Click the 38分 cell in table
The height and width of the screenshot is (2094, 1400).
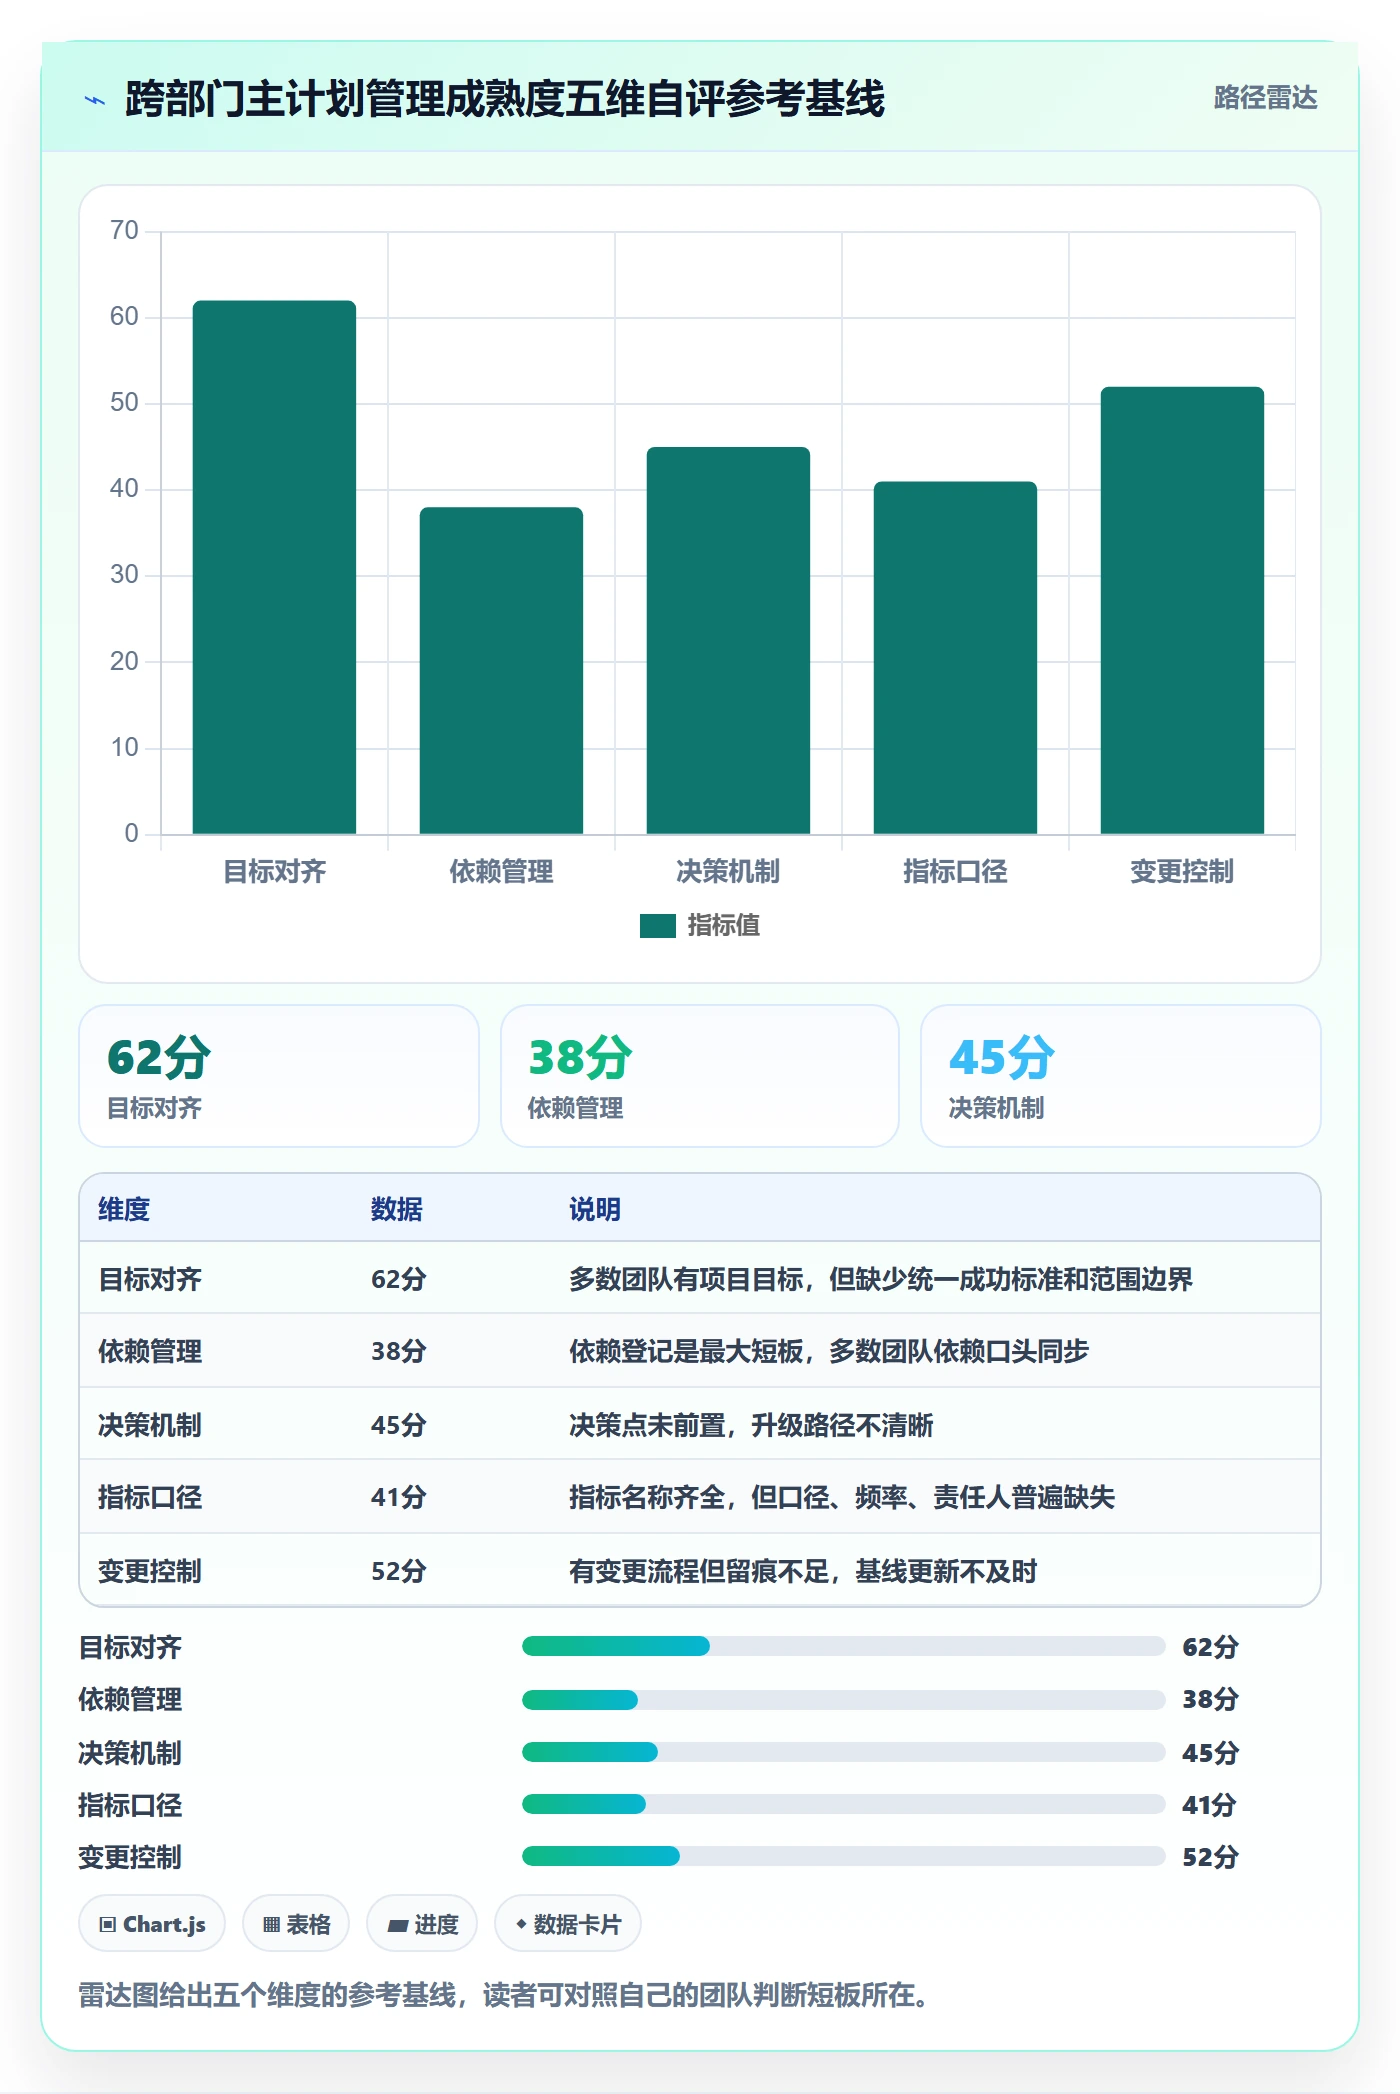399,1351
